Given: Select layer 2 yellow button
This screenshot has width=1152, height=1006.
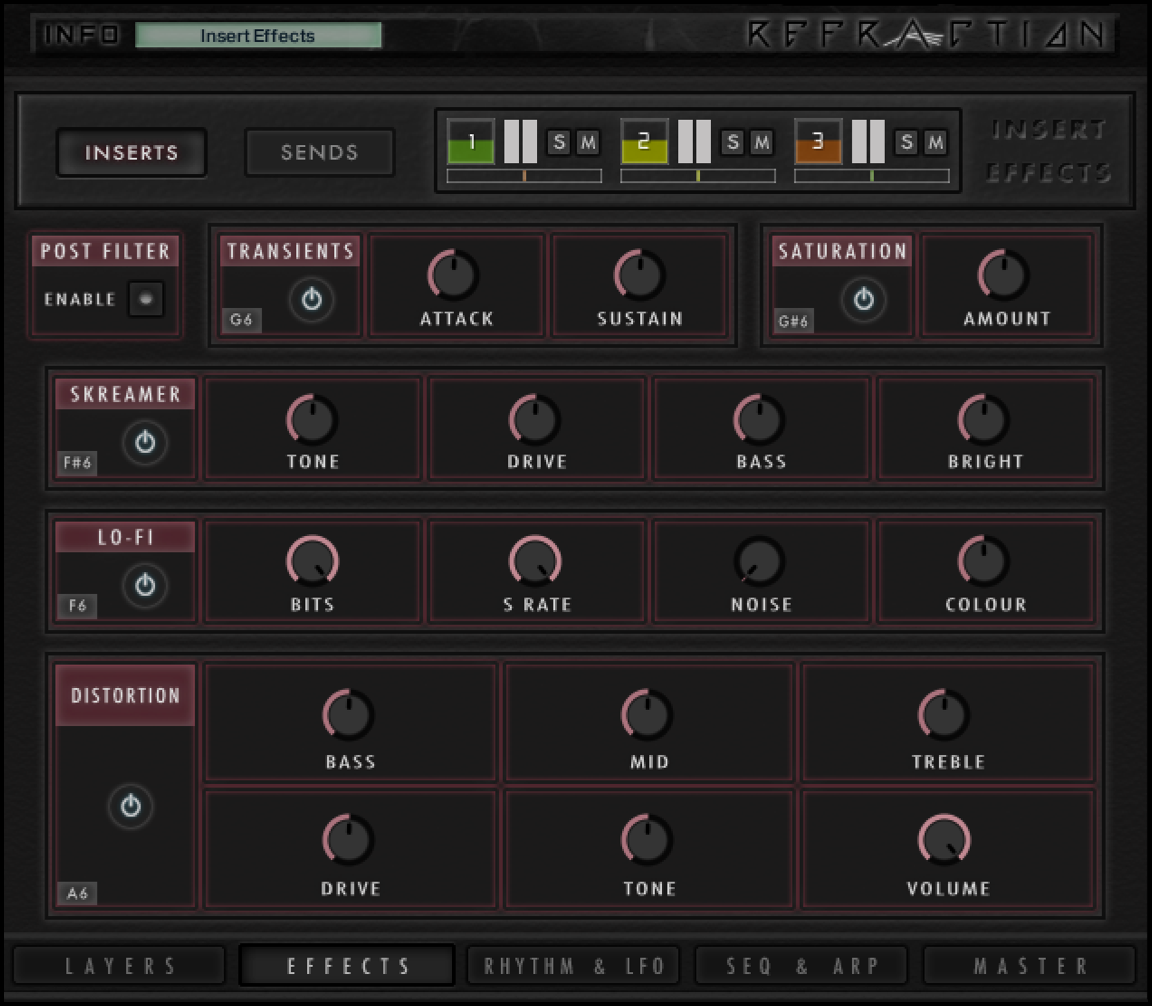Looking at the screenshot, I should (x=644, y=141).
